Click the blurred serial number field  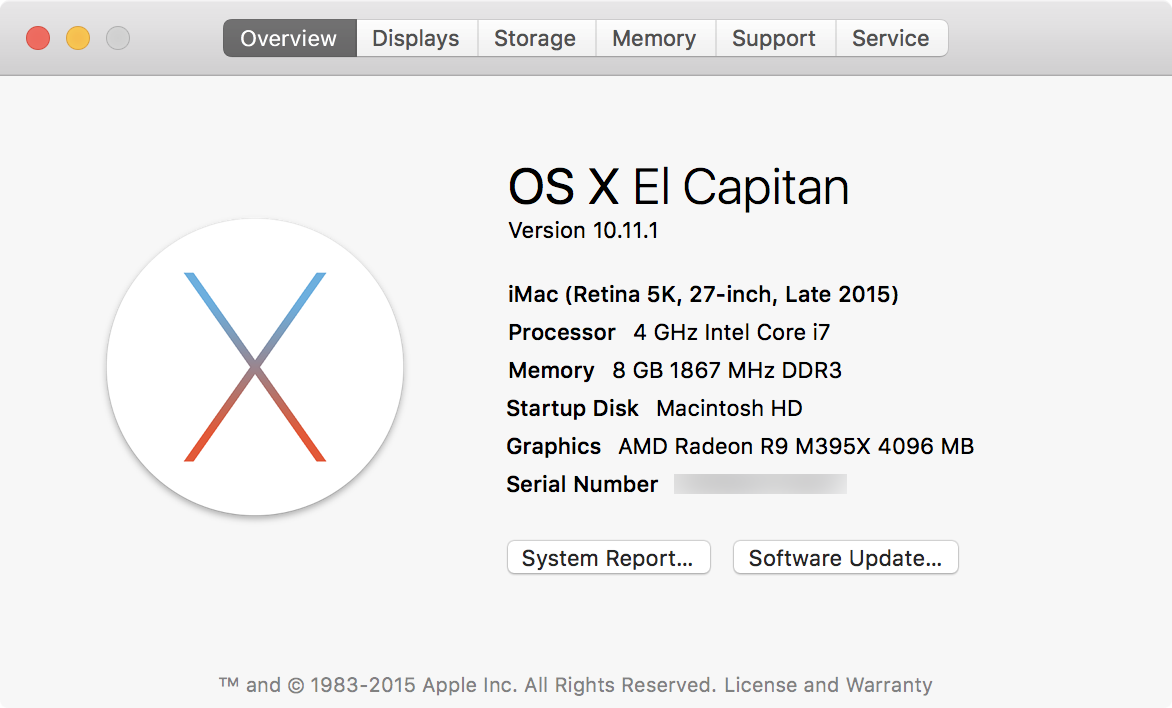(760, 484)
